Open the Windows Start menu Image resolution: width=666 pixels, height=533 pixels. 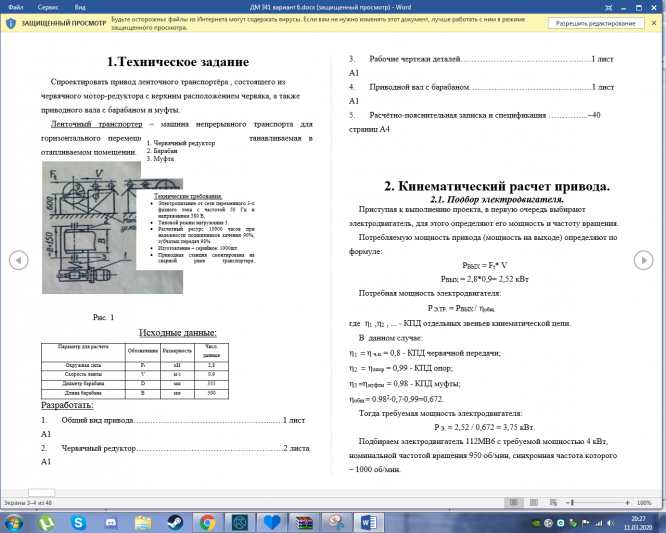pyautogui.click(x=14, y=522)
